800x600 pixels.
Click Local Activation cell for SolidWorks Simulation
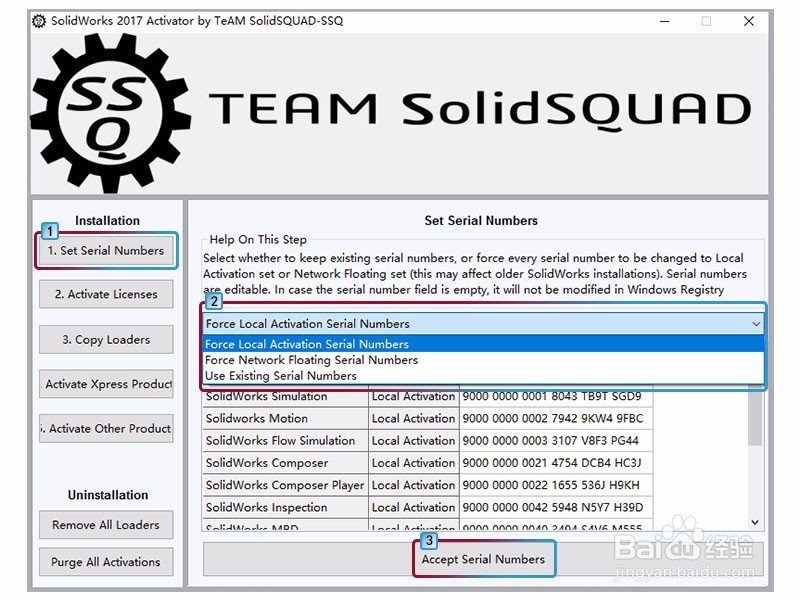(414, 396)
